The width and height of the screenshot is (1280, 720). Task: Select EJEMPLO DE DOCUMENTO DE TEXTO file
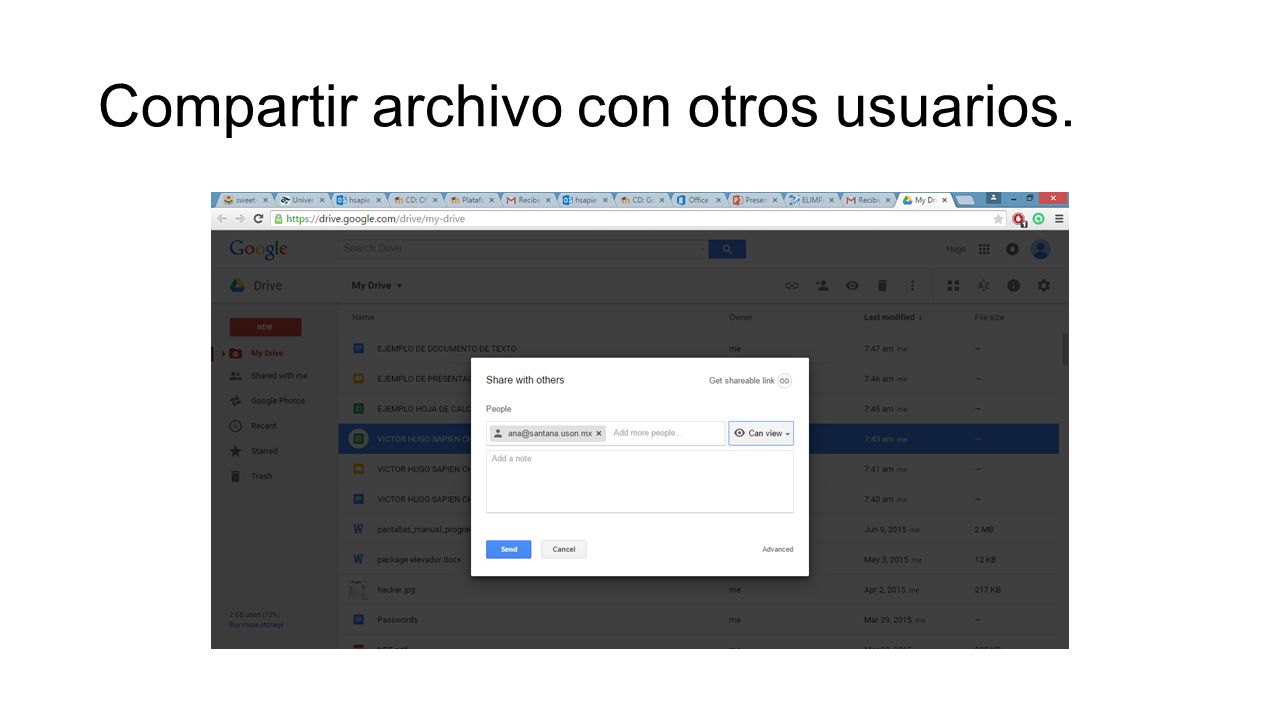447,349
